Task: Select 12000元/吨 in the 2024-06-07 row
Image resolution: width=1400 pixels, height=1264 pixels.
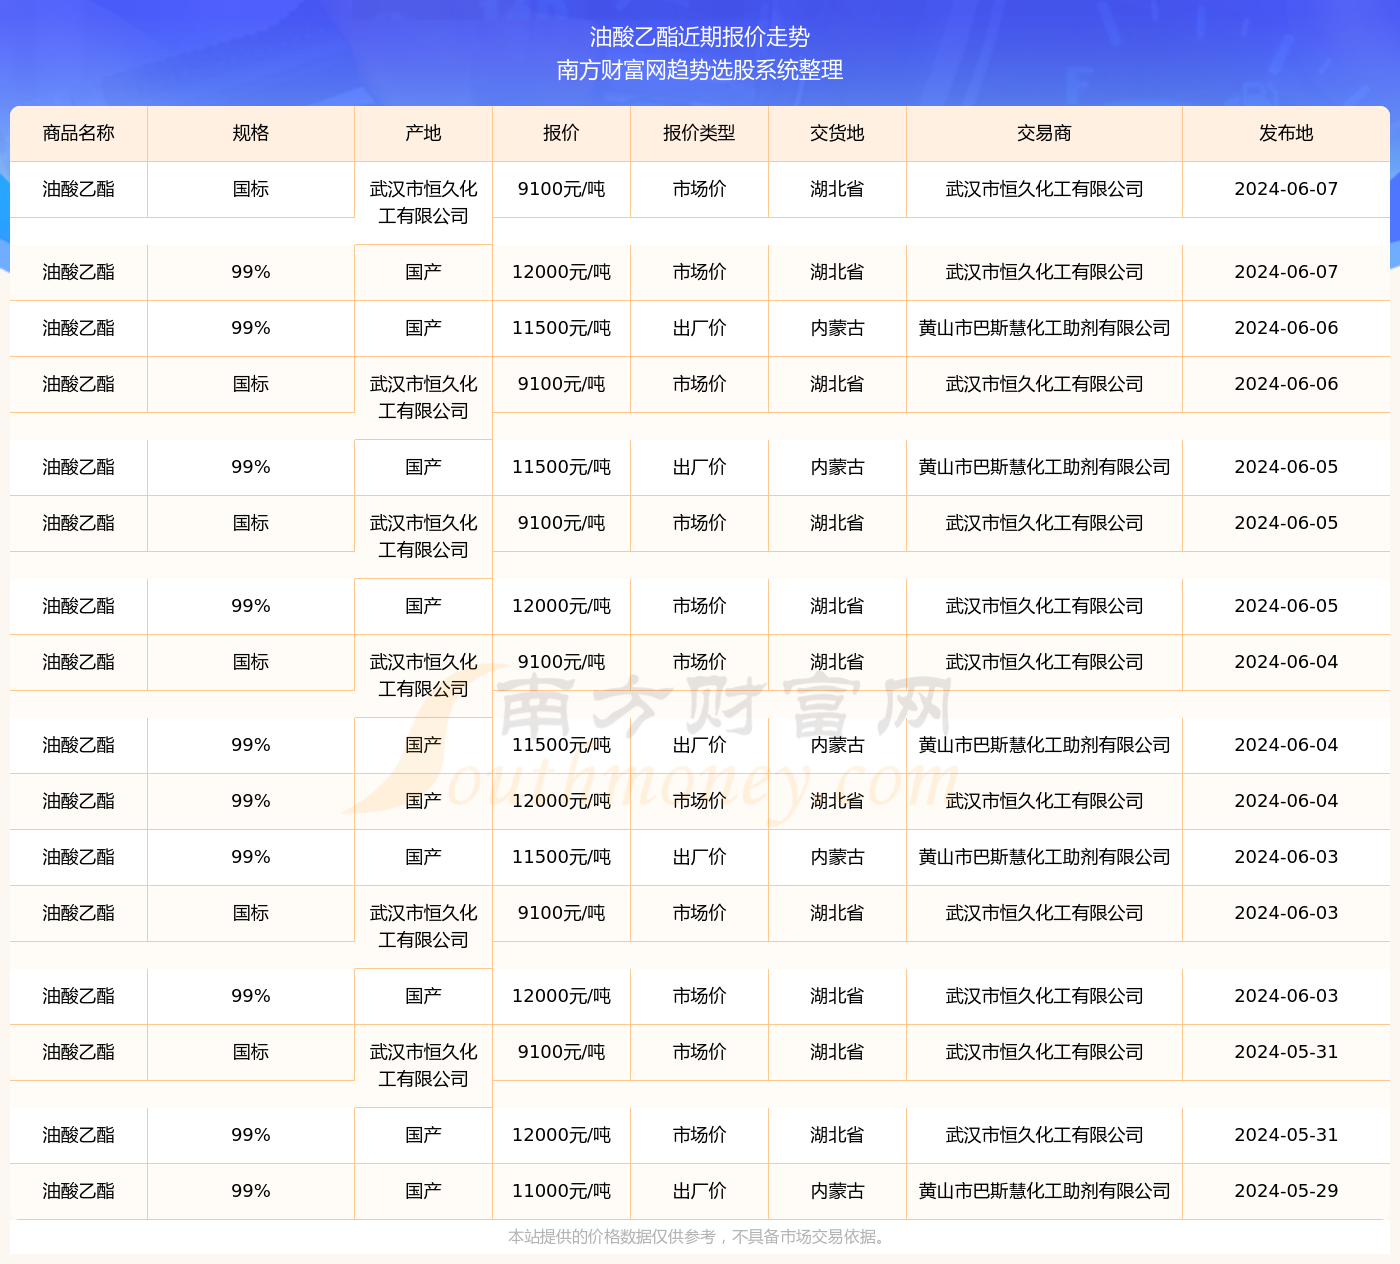Action: (x=561, y=272)
